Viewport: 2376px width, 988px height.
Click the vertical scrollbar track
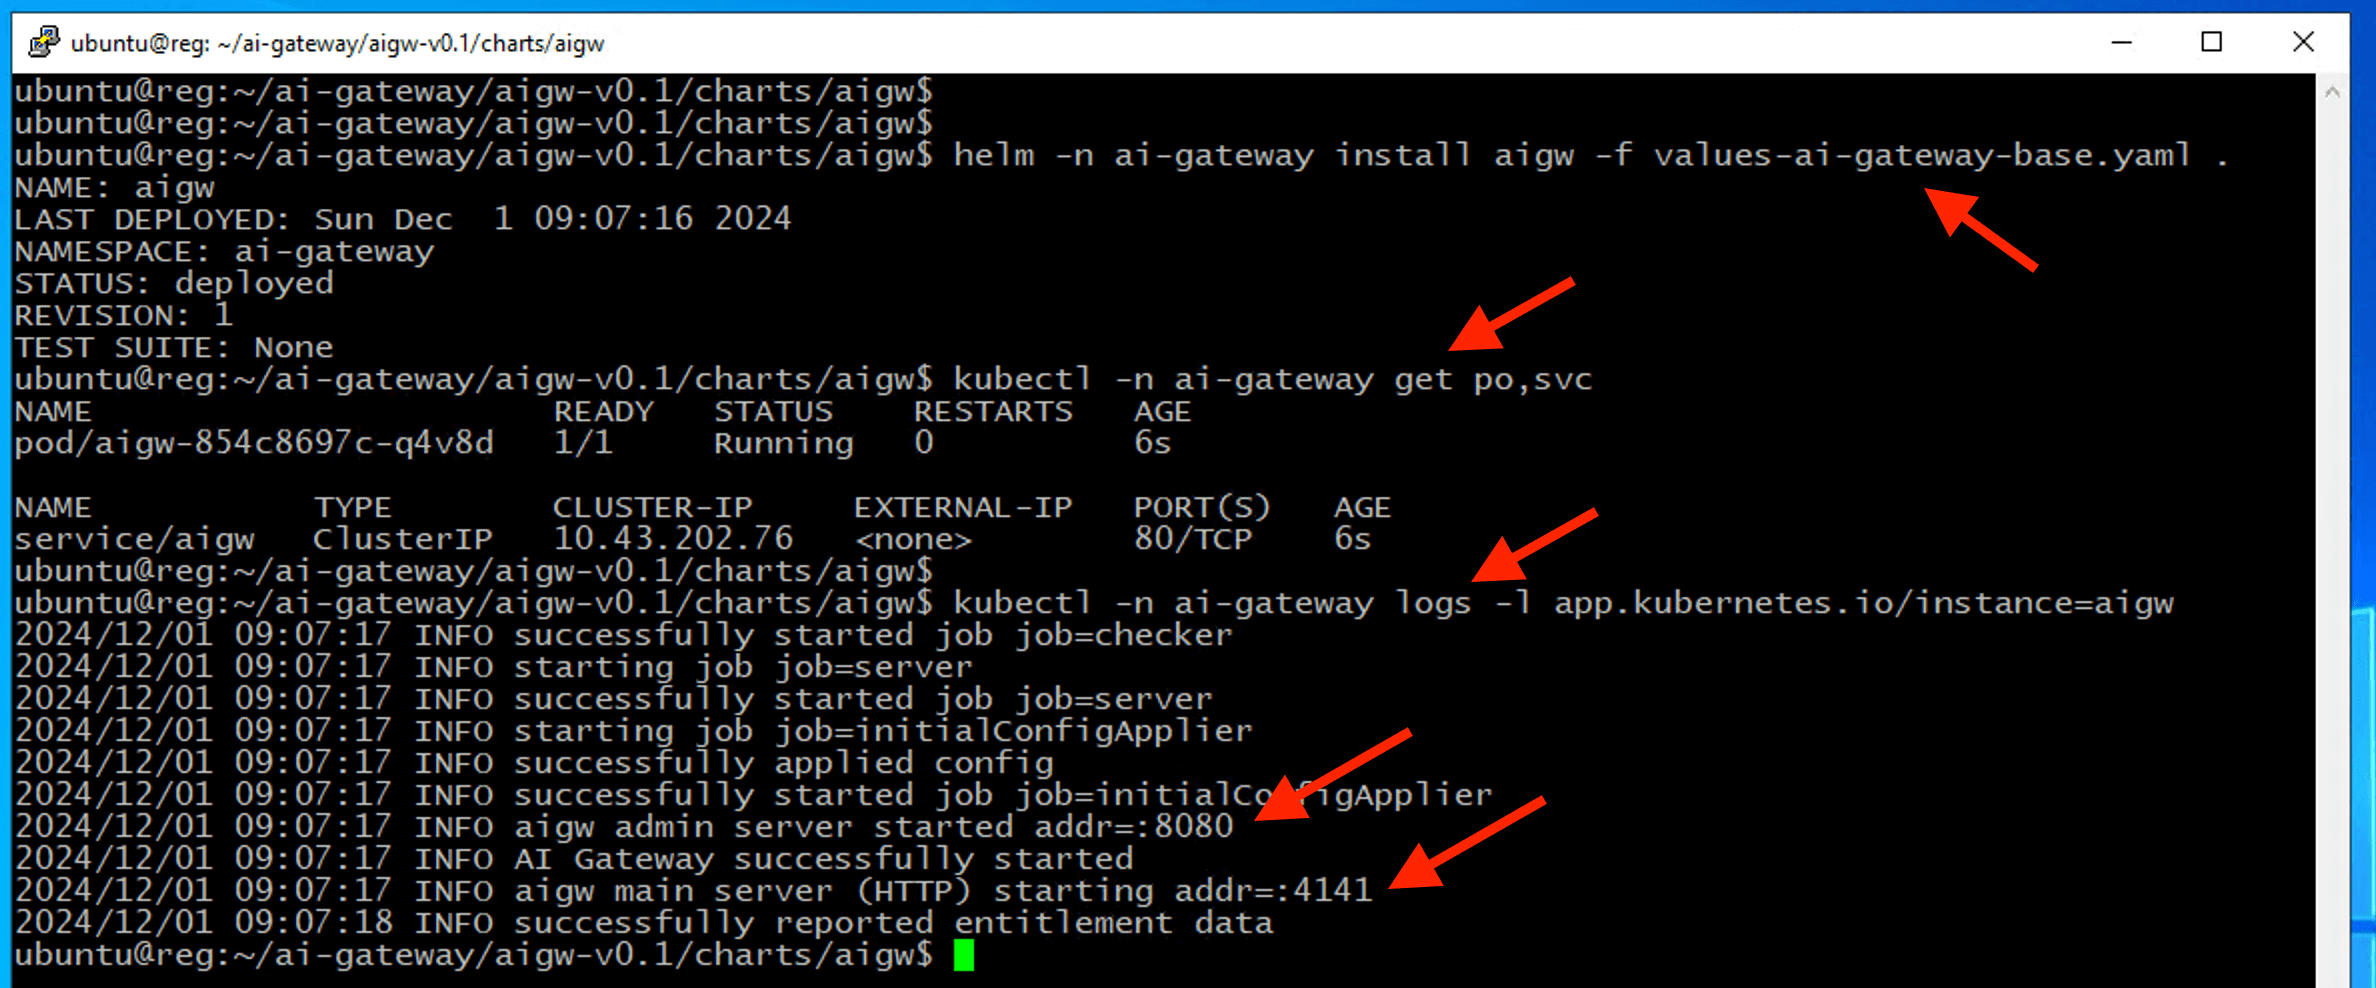pyautogui.click(x=2332, y=500)
